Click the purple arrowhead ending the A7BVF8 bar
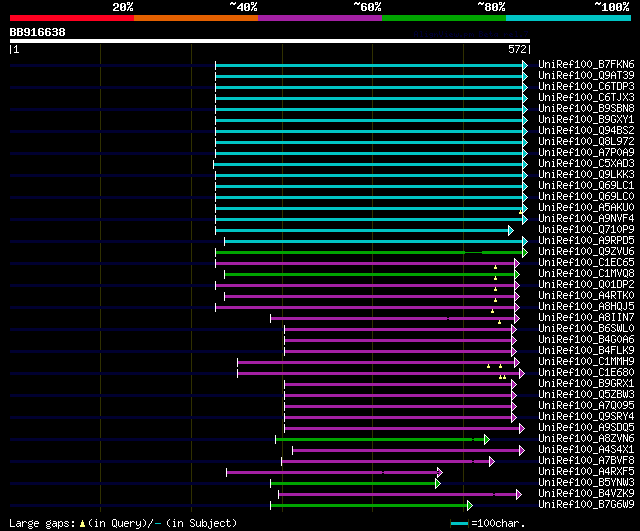 coord(492,462)
